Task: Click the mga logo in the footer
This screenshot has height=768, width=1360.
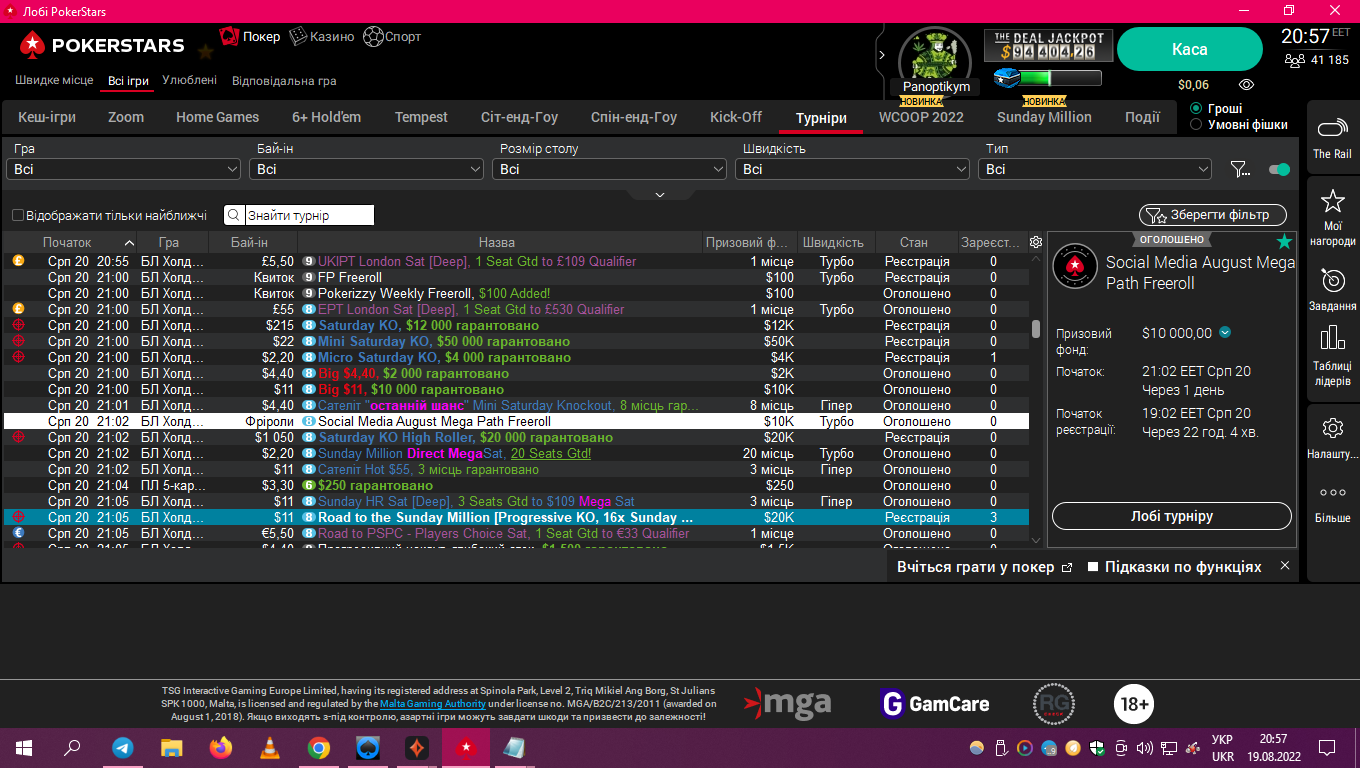Action: point(787,703)
